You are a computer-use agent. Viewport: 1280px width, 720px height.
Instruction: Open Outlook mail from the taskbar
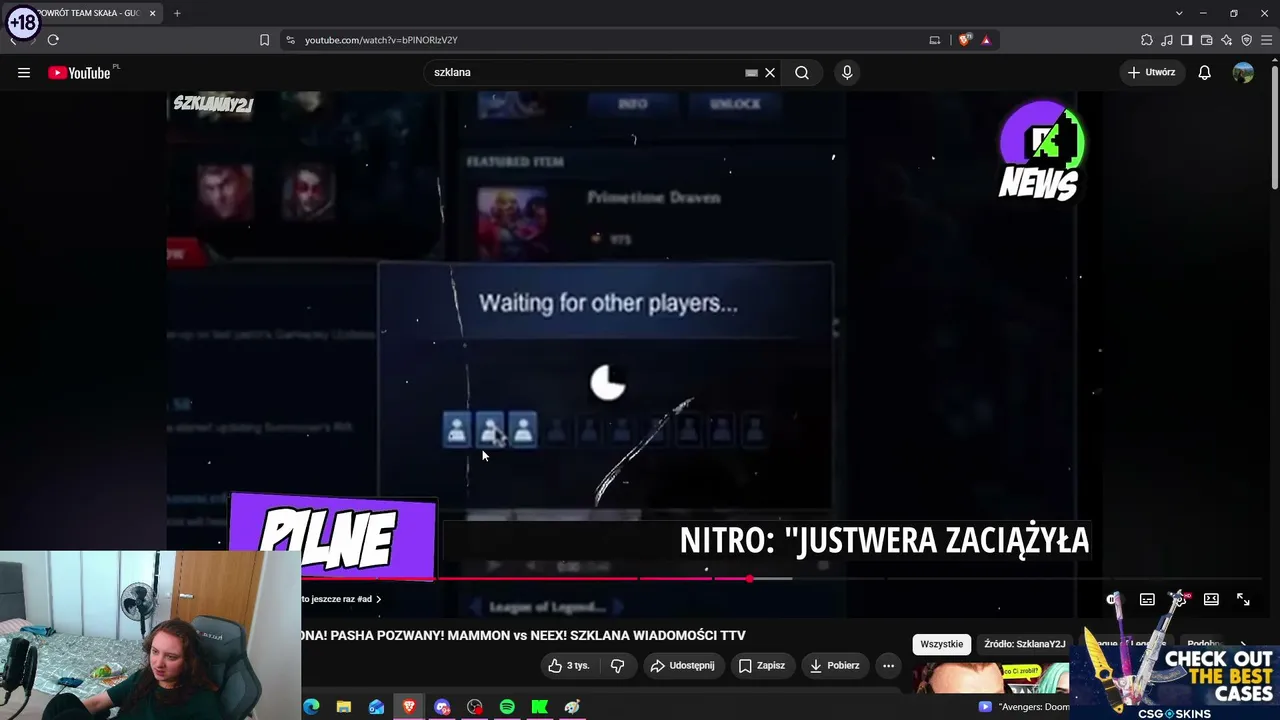pos(376,707)
